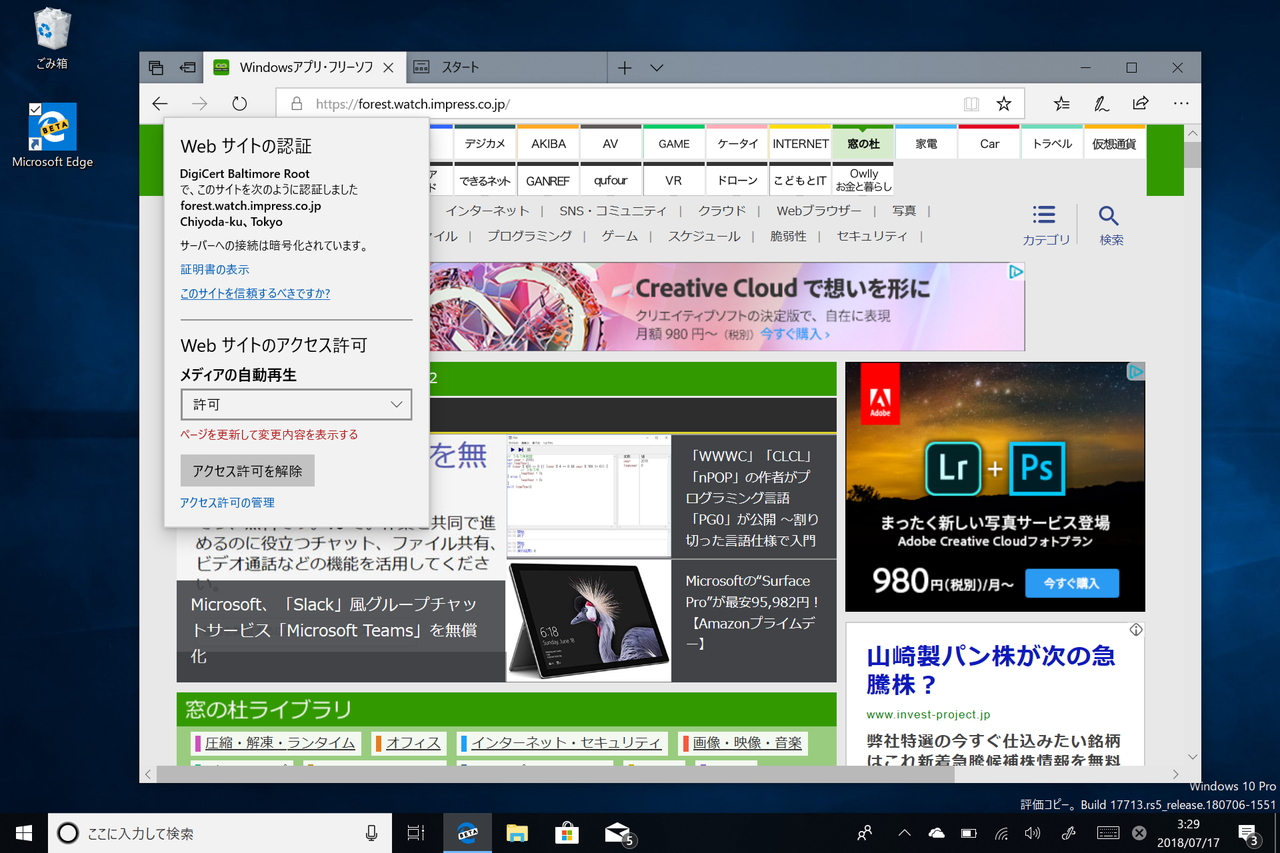Select the Add notes pen icon
The height and width of the screenshot is (853, 1280).
(1101, 103)
